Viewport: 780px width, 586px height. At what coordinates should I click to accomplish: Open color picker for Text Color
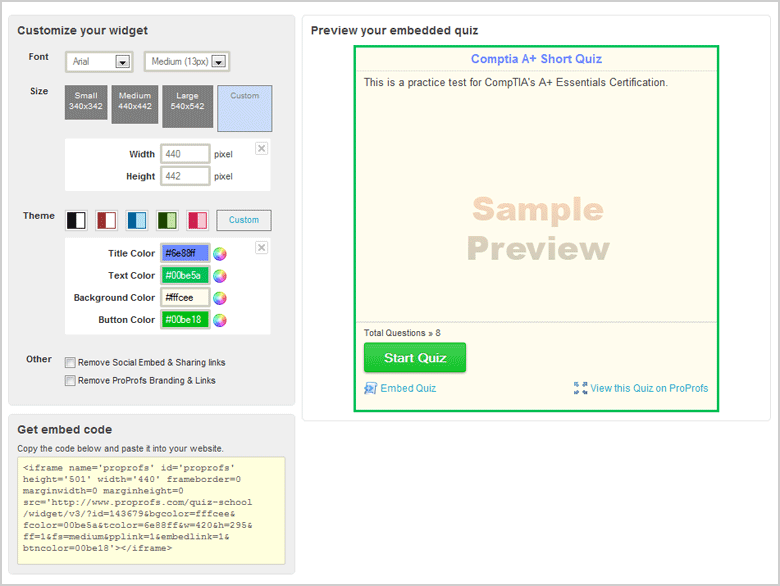[x=220, y=276]
